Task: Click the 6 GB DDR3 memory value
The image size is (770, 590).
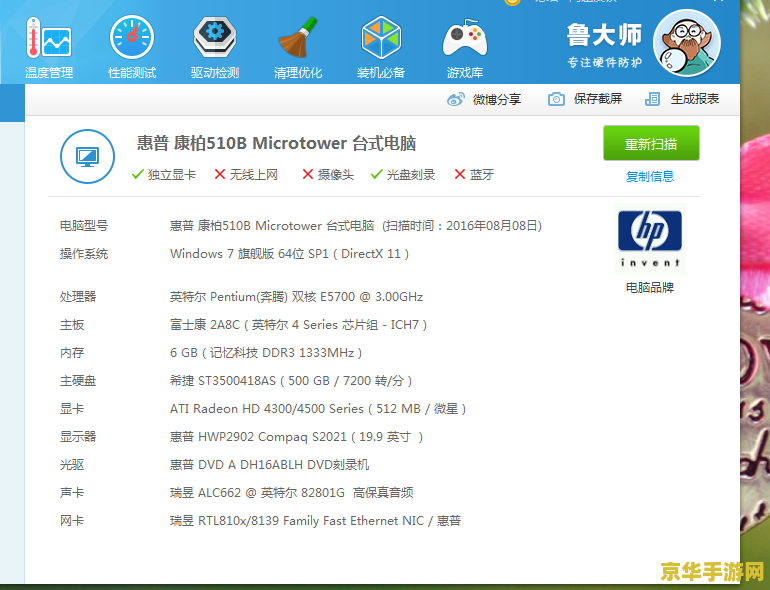Action: [x=266, y=353]
